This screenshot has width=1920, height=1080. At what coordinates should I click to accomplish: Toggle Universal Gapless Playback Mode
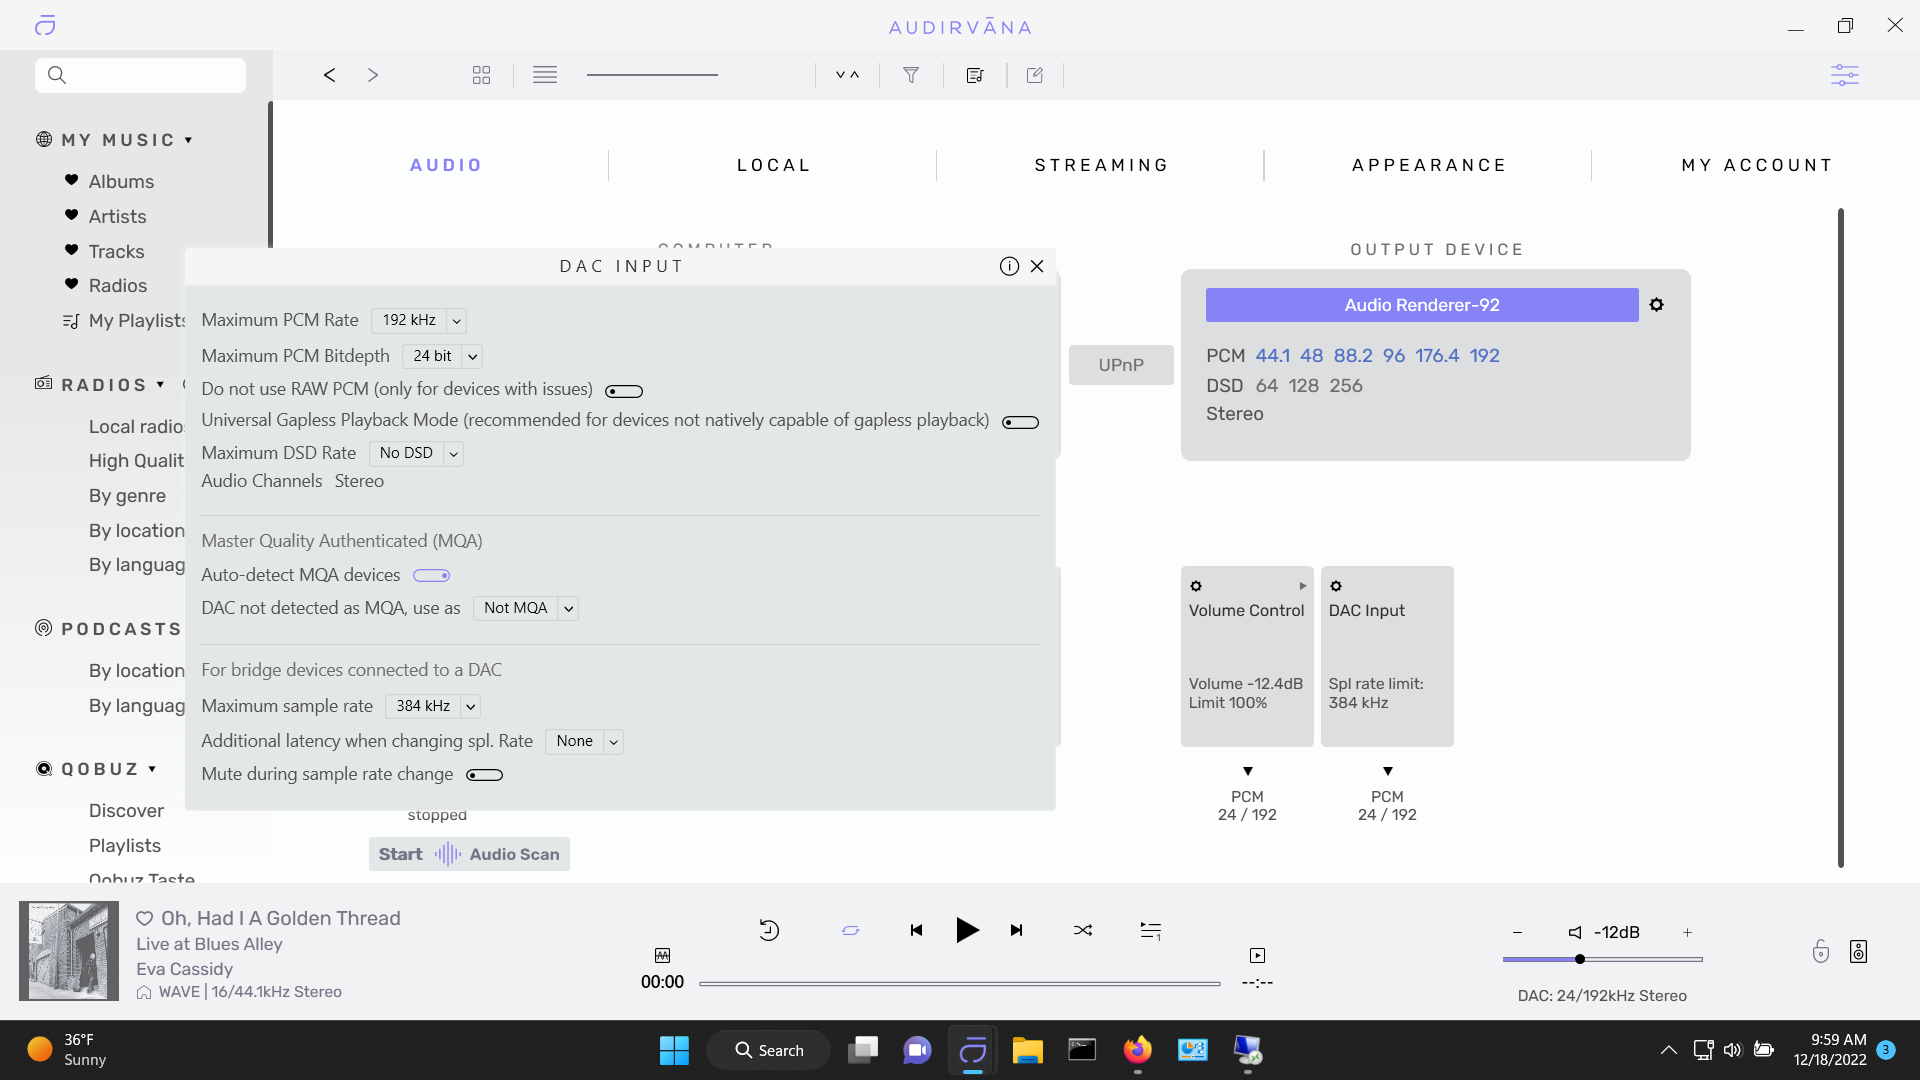1020,422
